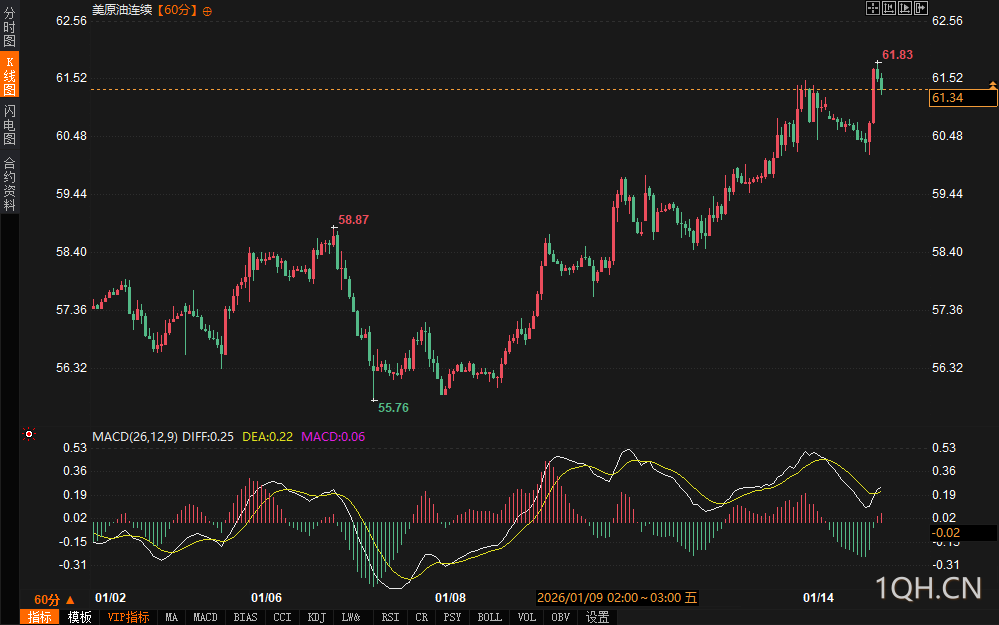Click the jump-to-start chart icon
Screen dimensions: 999x625
(888, 8)
